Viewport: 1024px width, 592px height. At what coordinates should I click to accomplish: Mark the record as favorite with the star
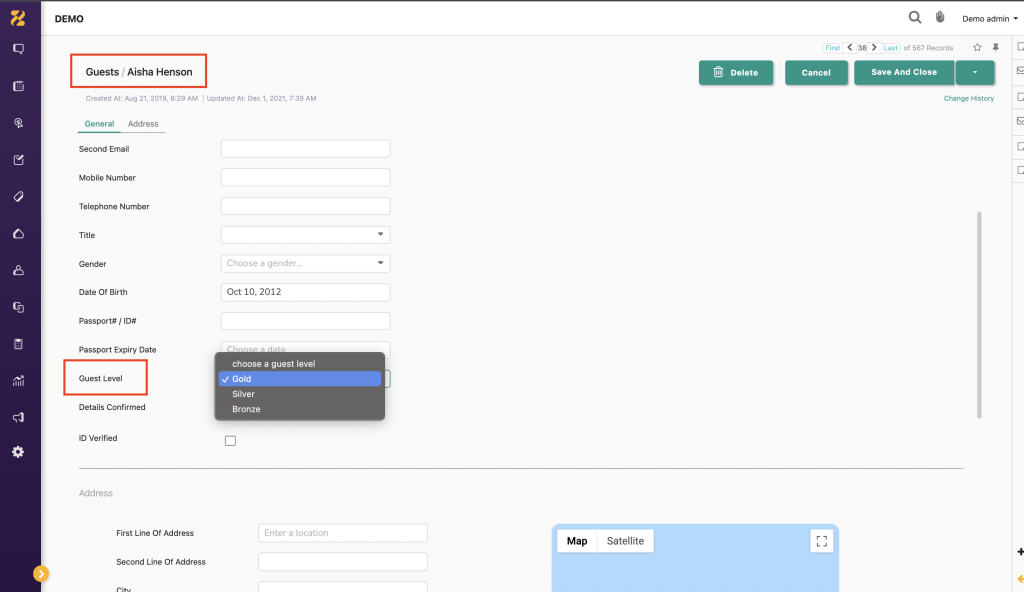pos(977,48)
